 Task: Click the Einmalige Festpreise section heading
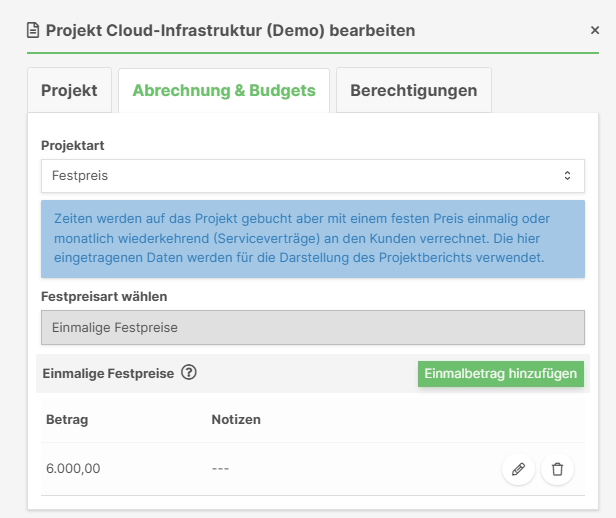tap(108, 373)
